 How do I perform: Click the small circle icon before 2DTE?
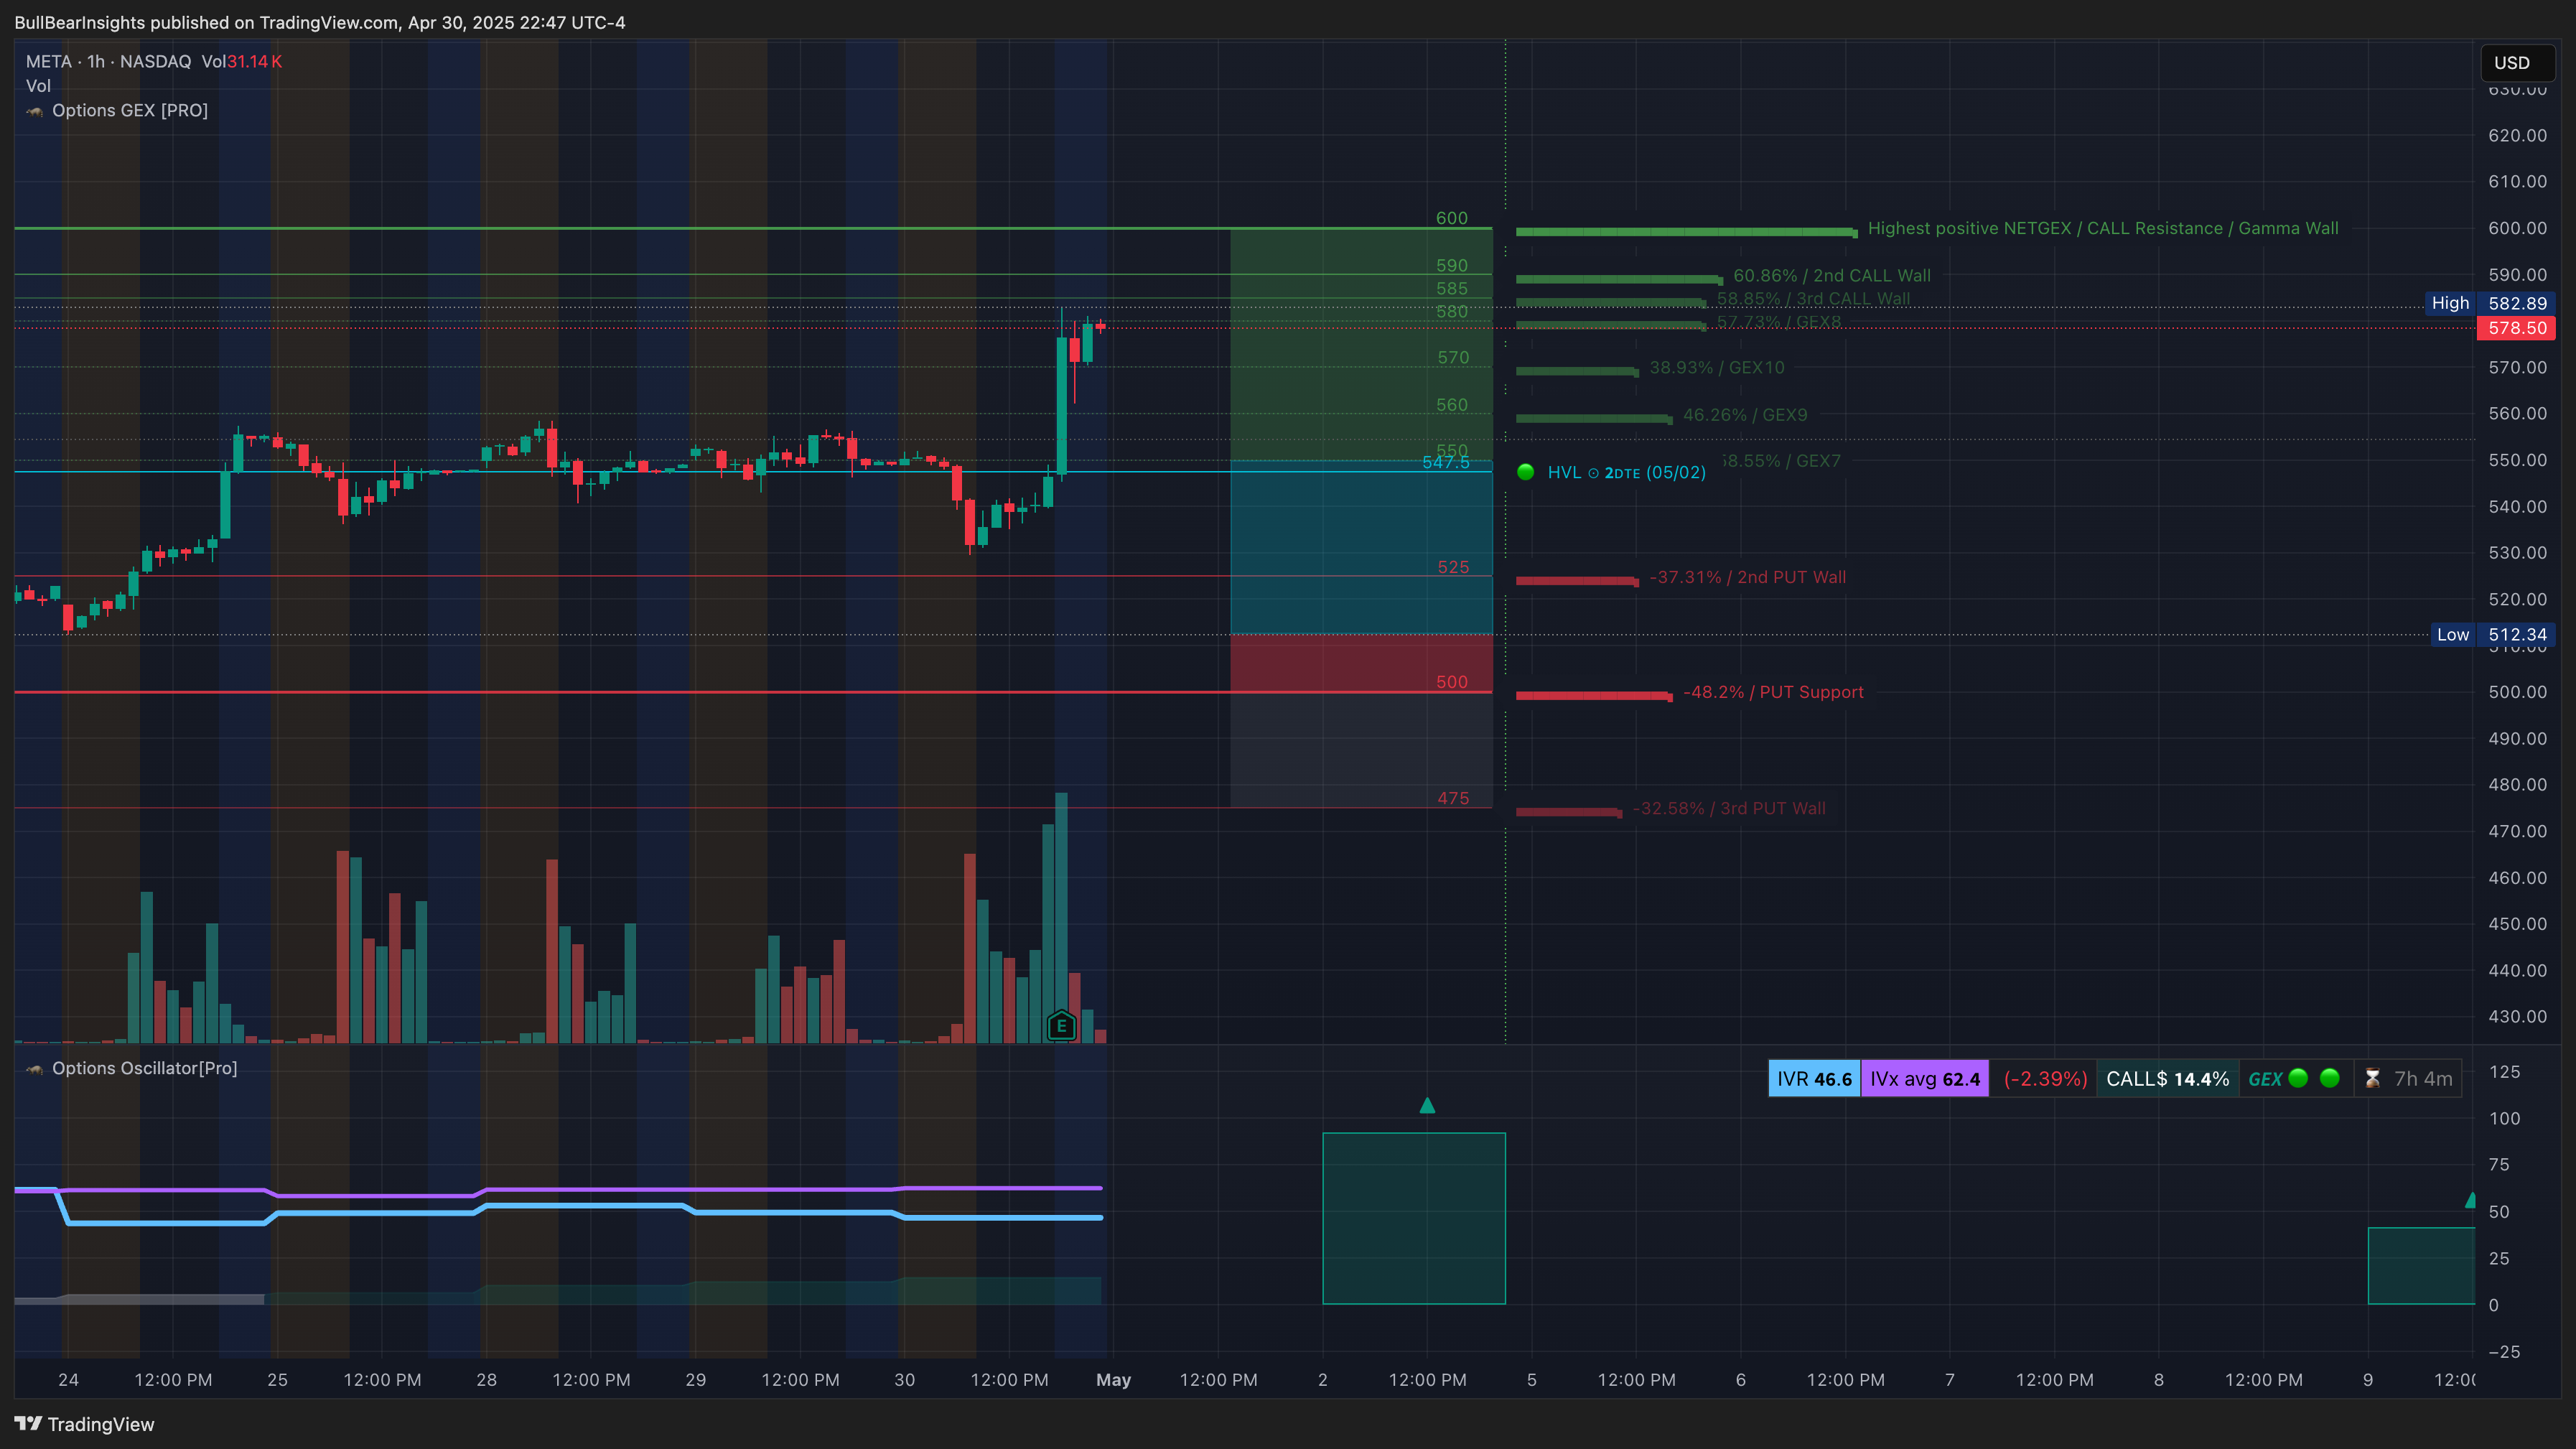1593,473
